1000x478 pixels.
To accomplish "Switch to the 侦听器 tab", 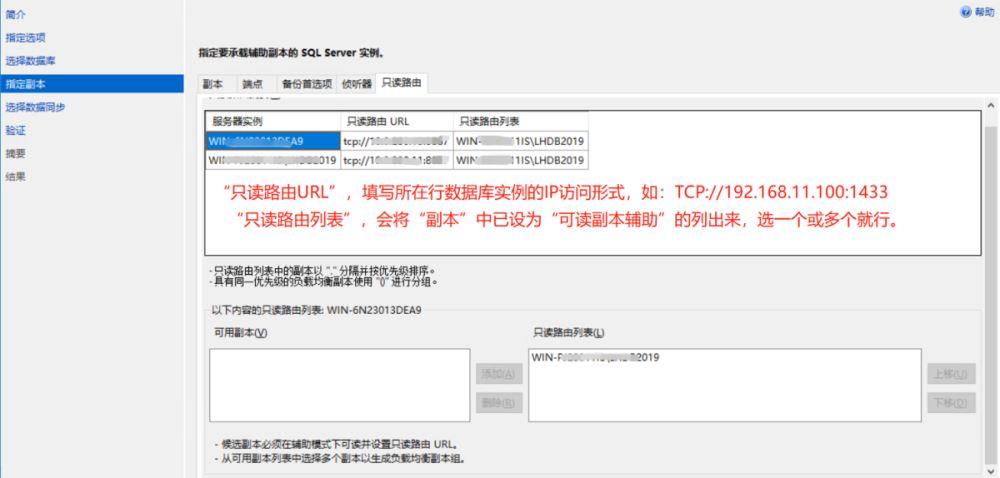I will pos(357,84).
